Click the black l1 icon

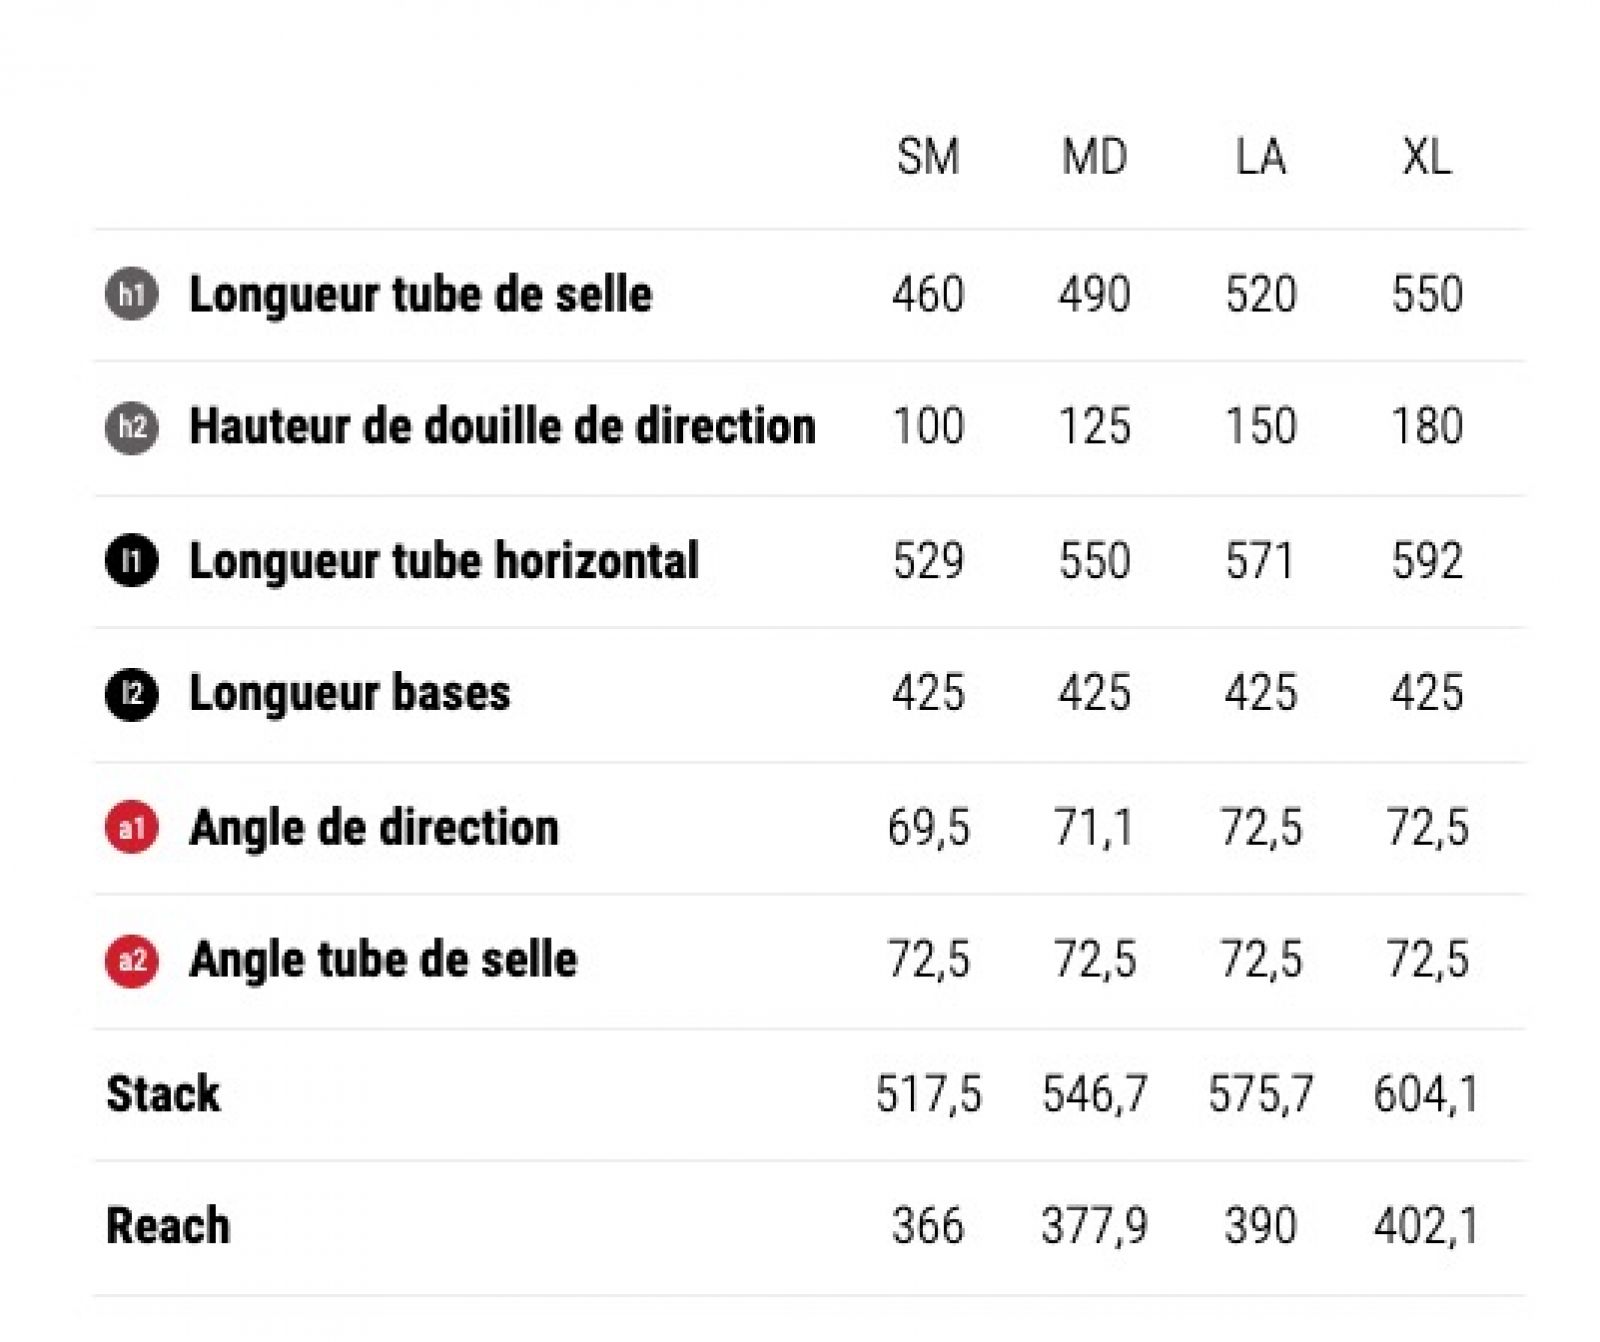coord(131,560)
